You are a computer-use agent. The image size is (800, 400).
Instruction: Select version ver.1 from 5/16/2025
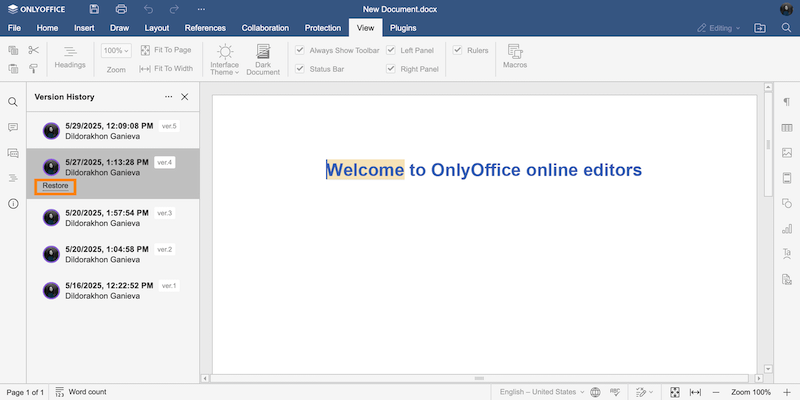pyautogui.click(x=113, y=290)
